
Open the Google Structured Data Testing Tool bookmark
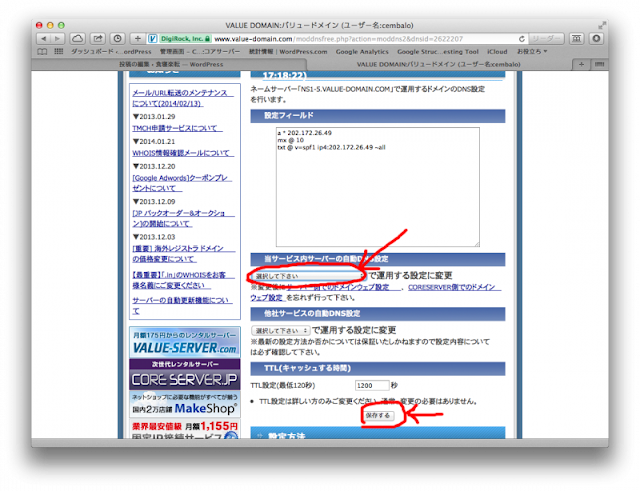438,52
